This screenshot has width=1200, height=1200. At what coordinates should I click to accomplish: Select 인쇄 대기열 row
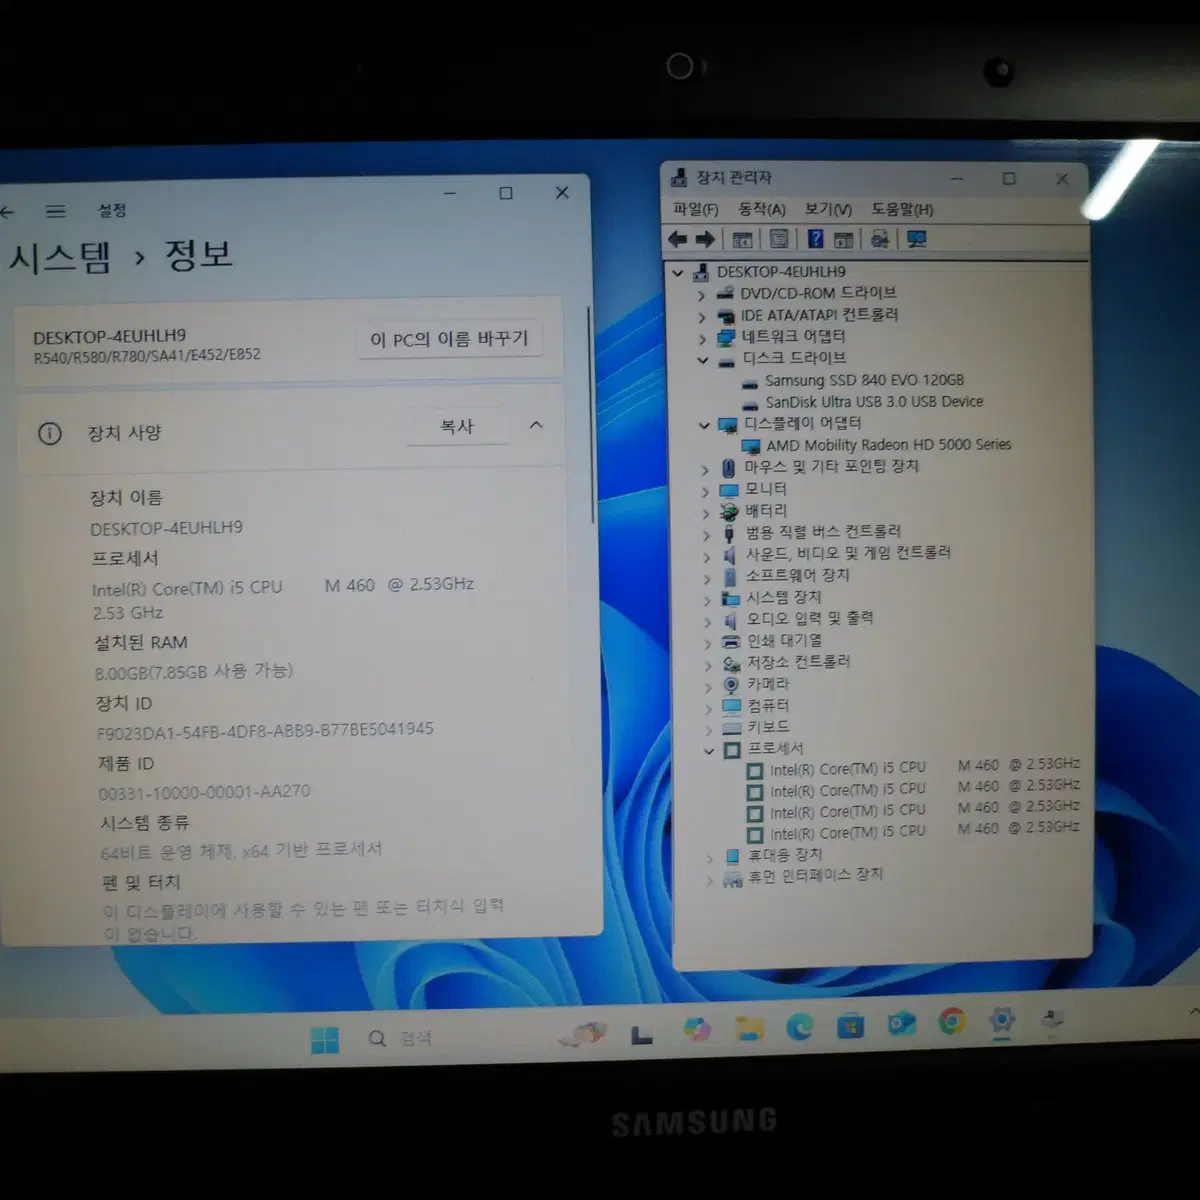[x=784, y=641]
